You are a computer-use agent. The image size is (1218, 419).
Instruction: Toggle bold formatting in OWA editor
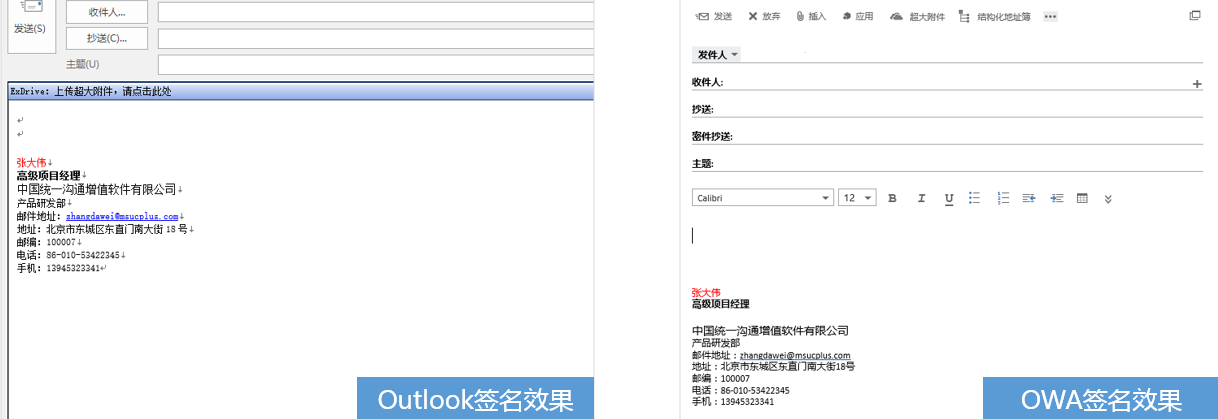coord(892,198)
